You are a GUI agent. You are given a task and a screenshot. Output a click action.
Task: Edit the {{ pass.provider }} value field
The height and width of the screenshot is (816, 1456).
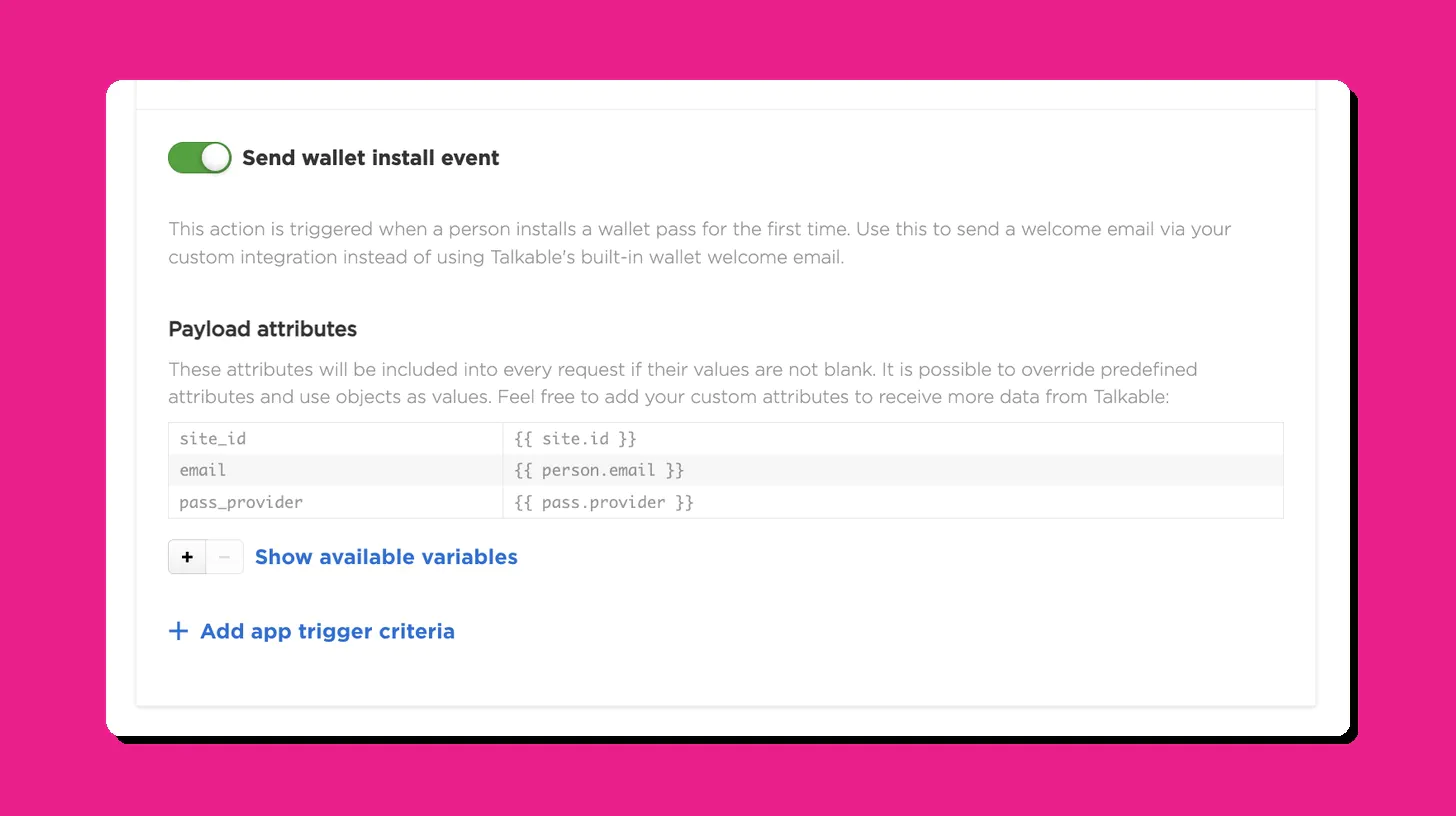click(x=892, y=502)
